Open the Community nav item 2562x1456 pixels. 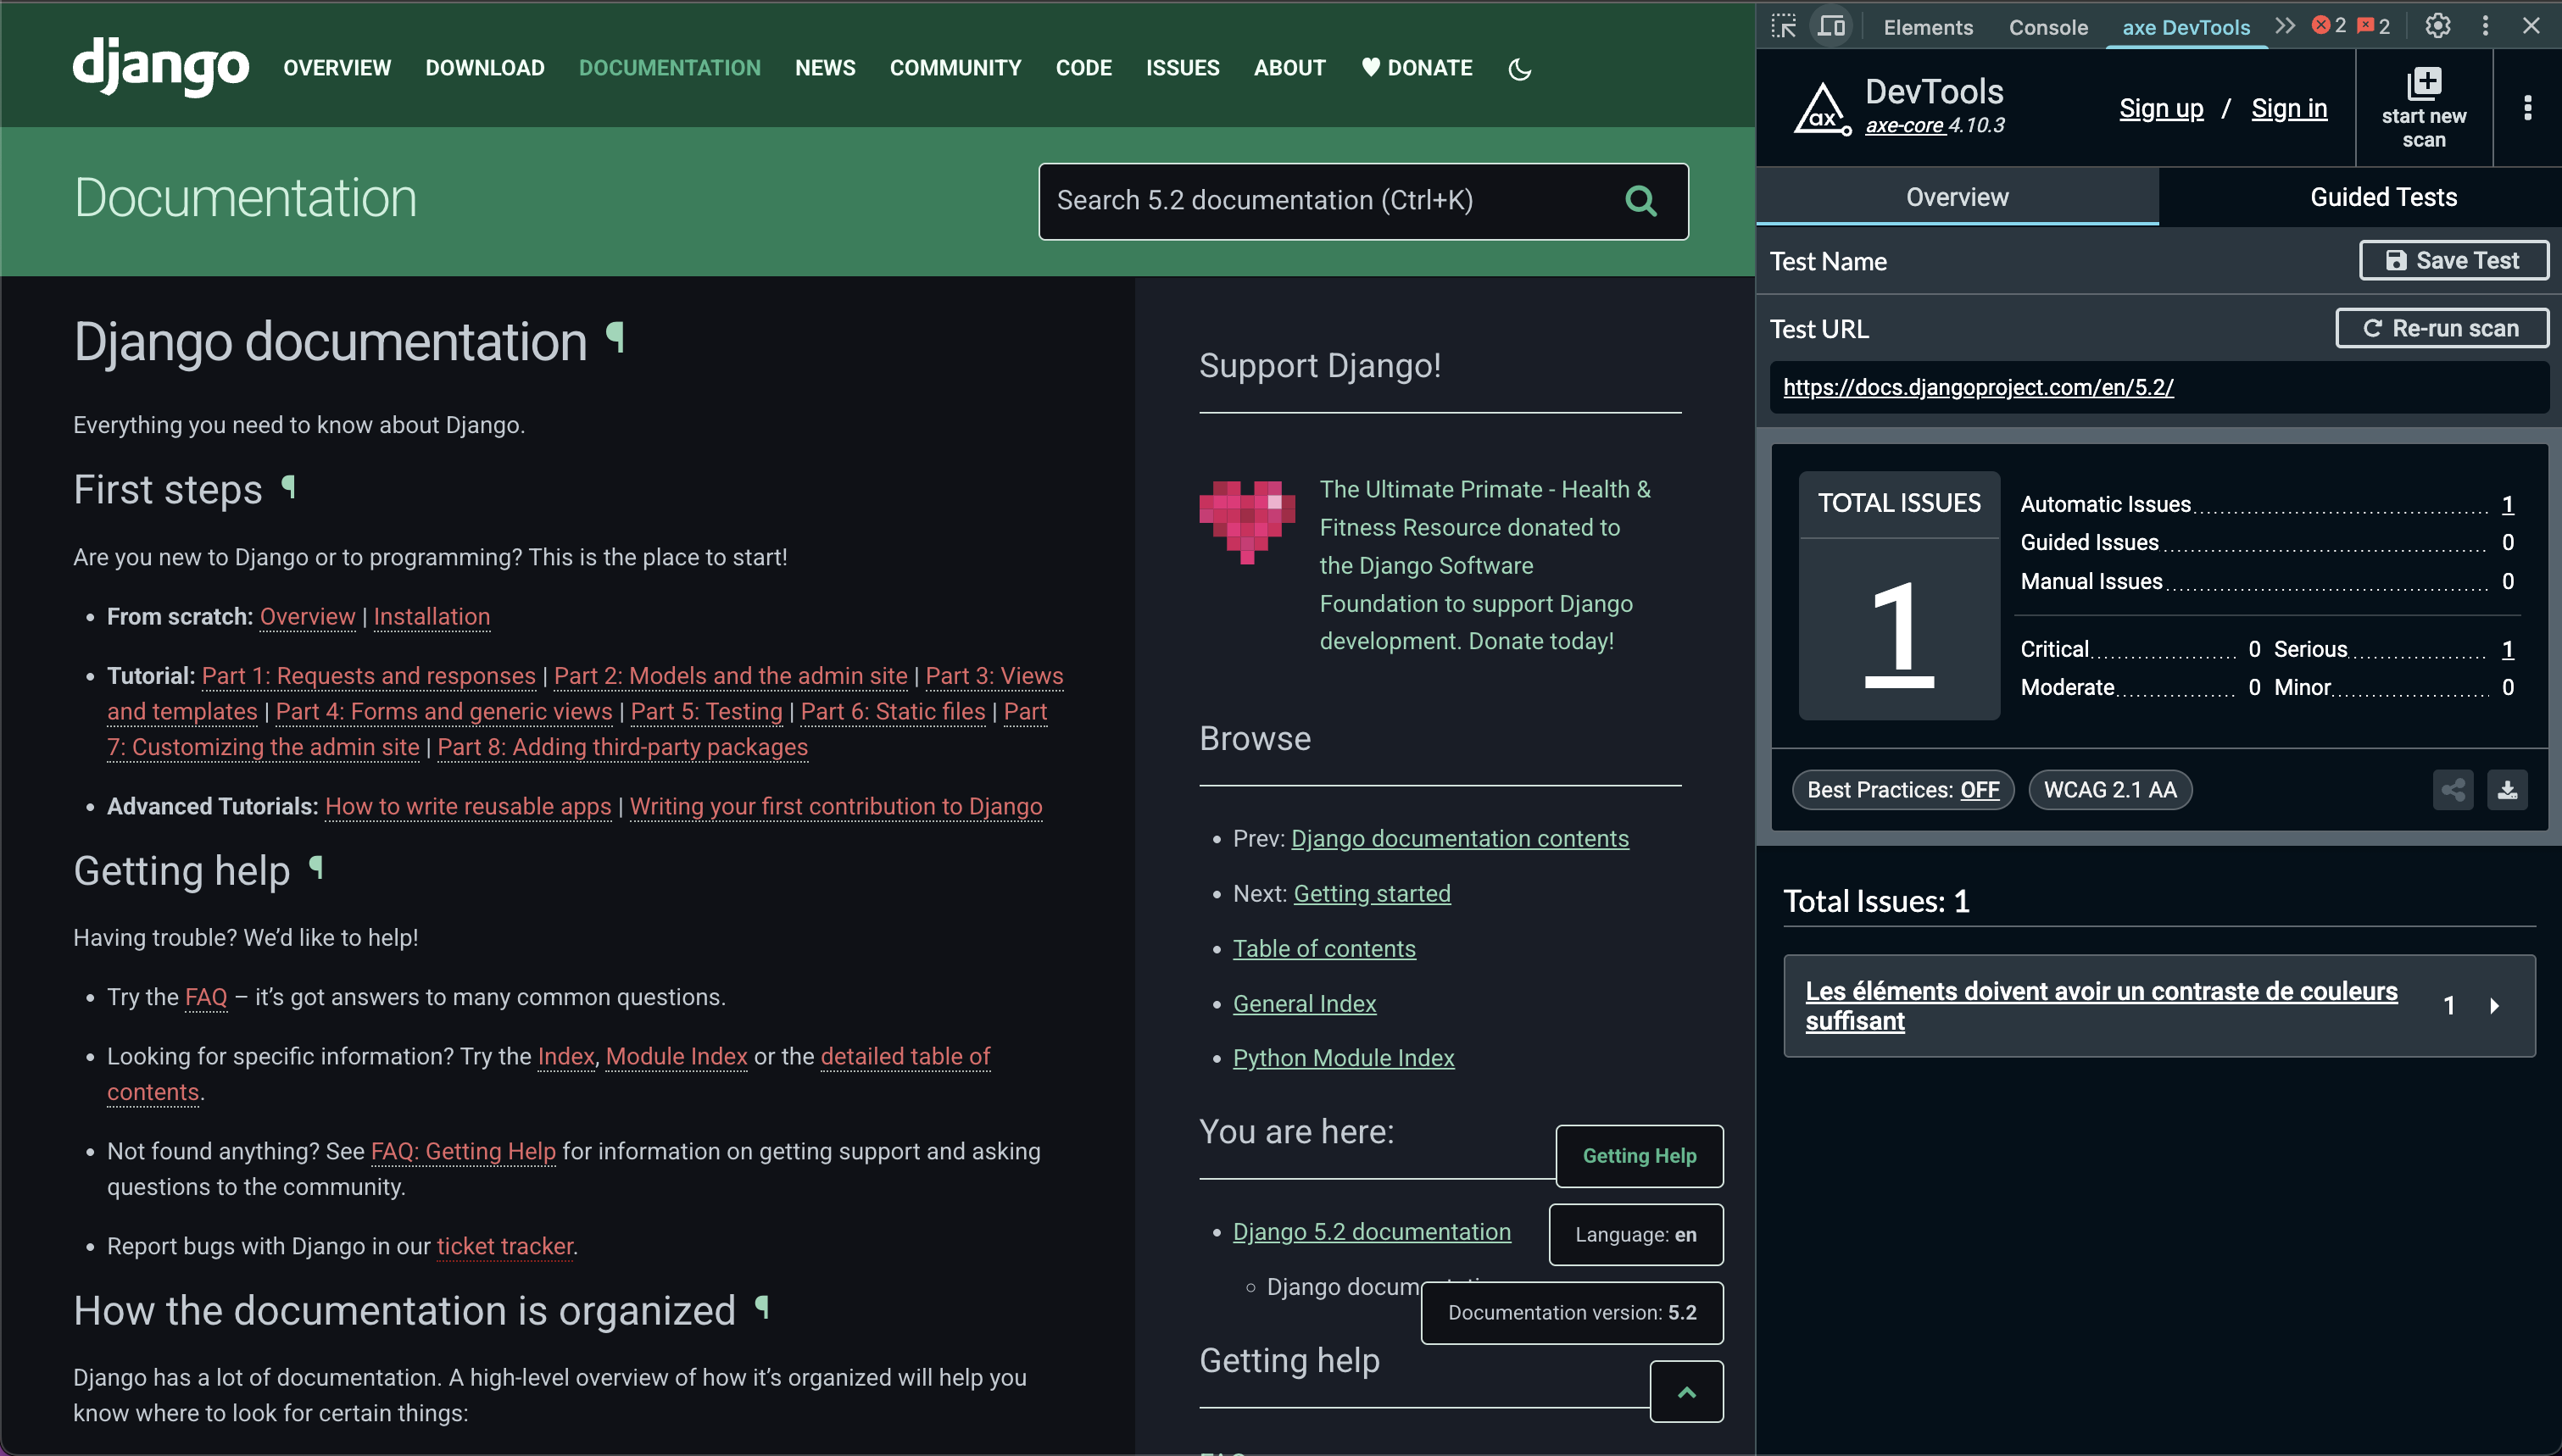(956, 68)
